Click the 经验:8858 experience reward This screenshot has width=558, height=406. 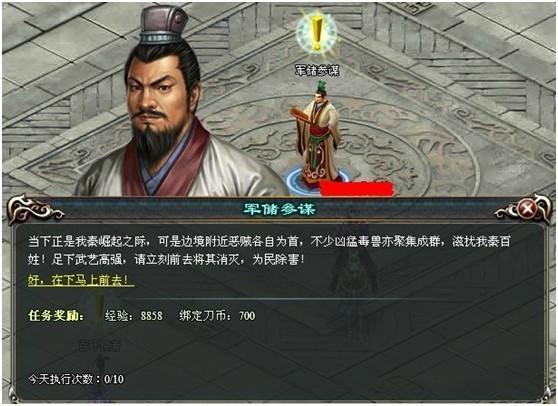(x=133, y=316)
